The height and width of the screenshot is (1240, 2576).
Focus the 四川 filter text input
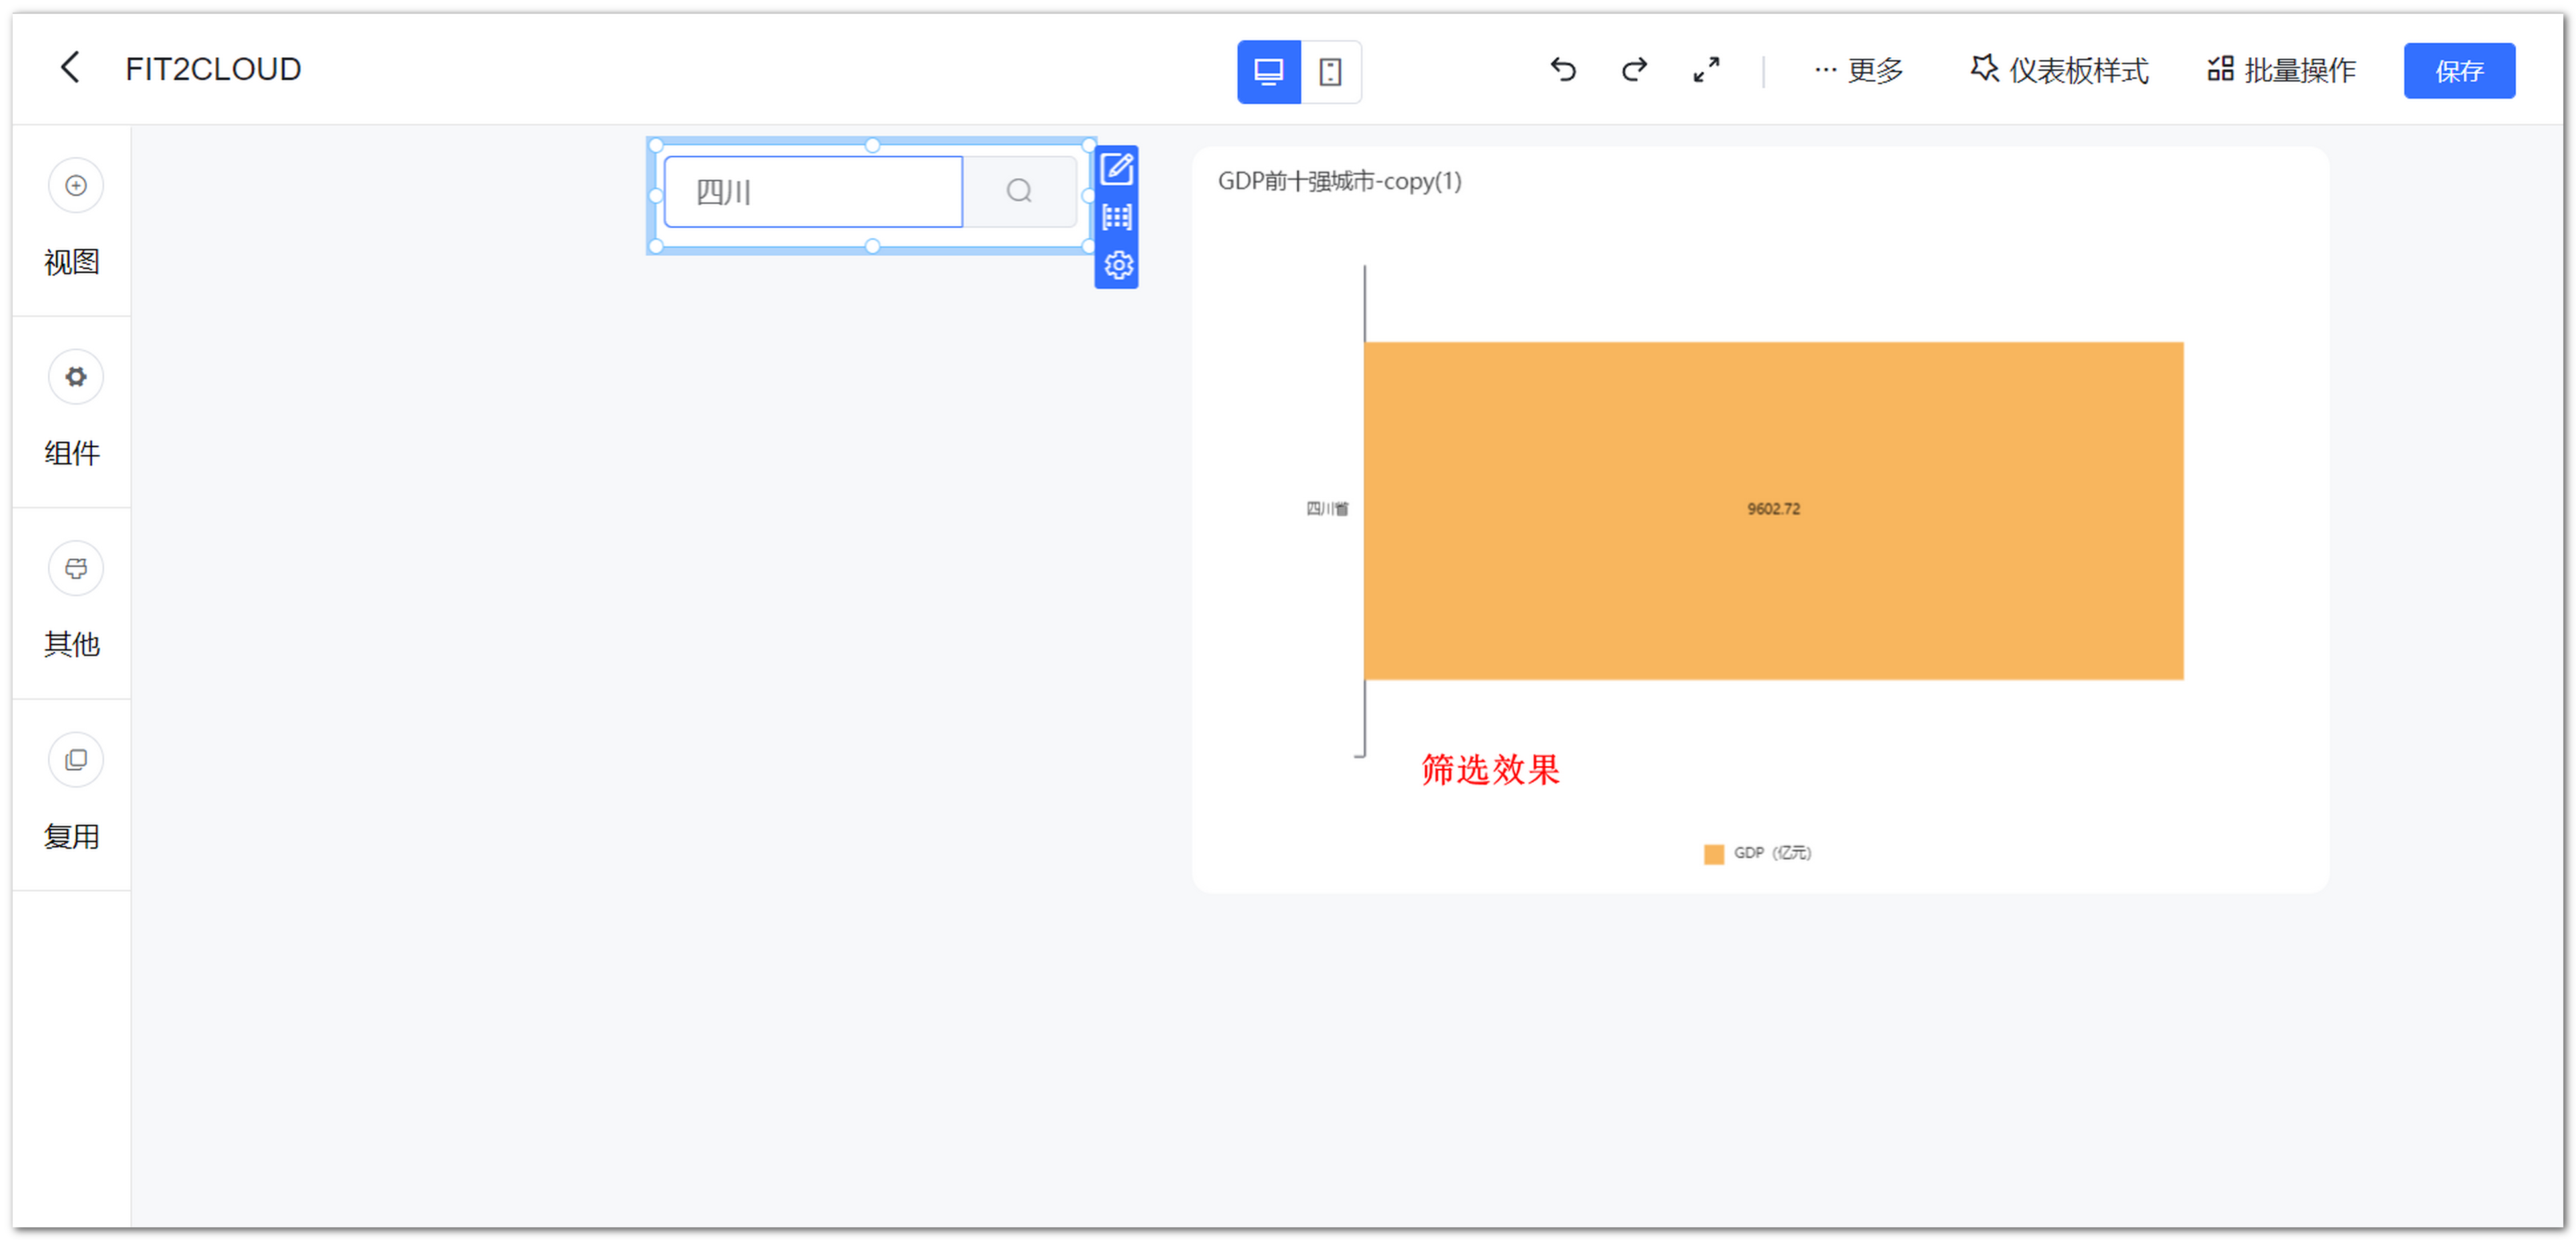(813, 191)
